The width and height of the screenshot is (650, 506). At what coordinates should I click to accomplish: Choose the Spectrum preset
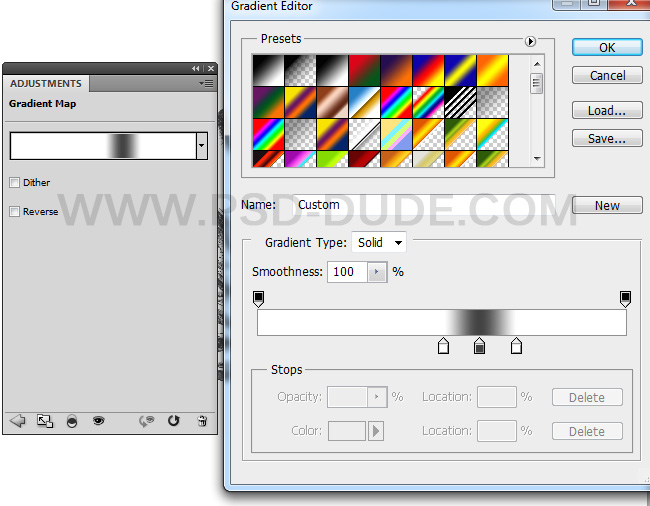(x=396, y=102)
